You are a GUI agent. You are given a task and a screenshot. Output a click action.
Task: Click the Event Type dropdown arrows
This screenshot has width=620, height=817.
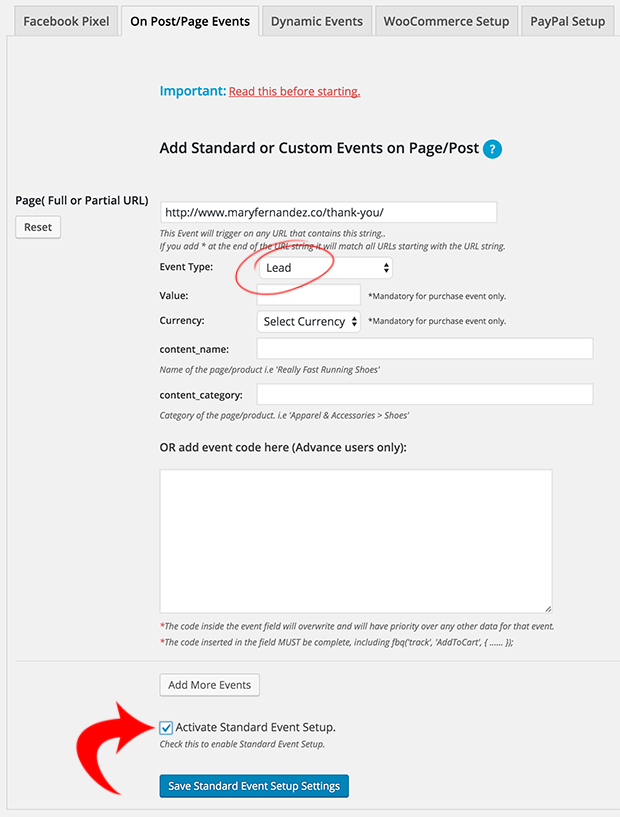click(x=386, y=268)
